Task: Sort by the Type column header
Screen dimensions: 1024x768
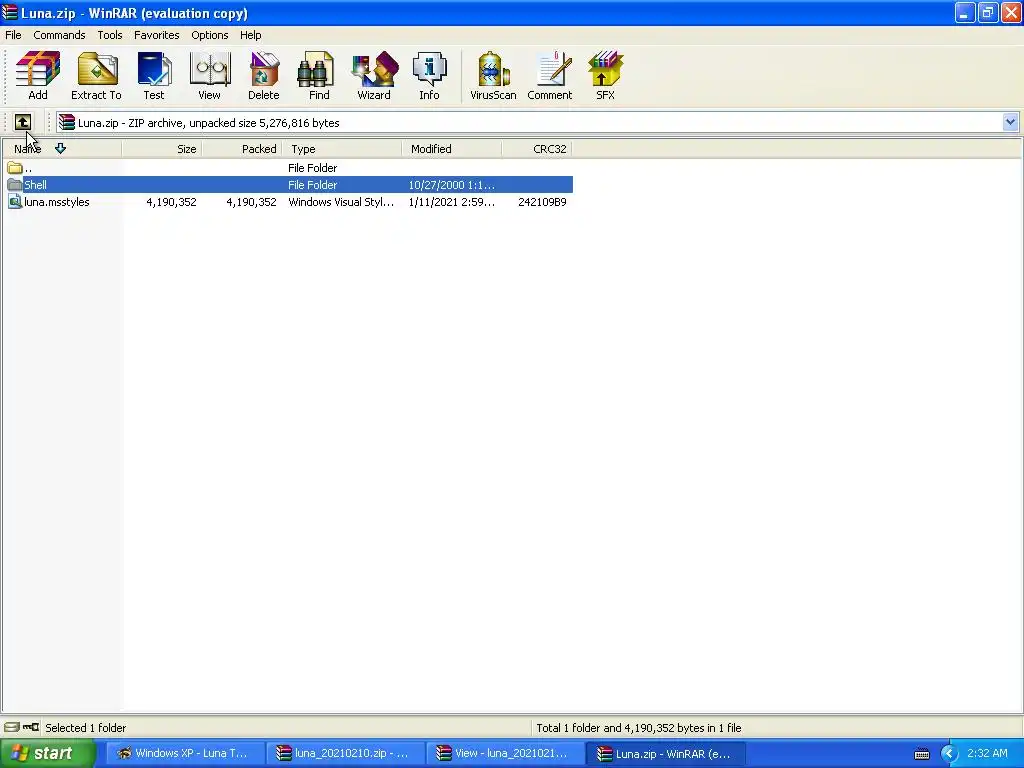Action: point(342,149)
